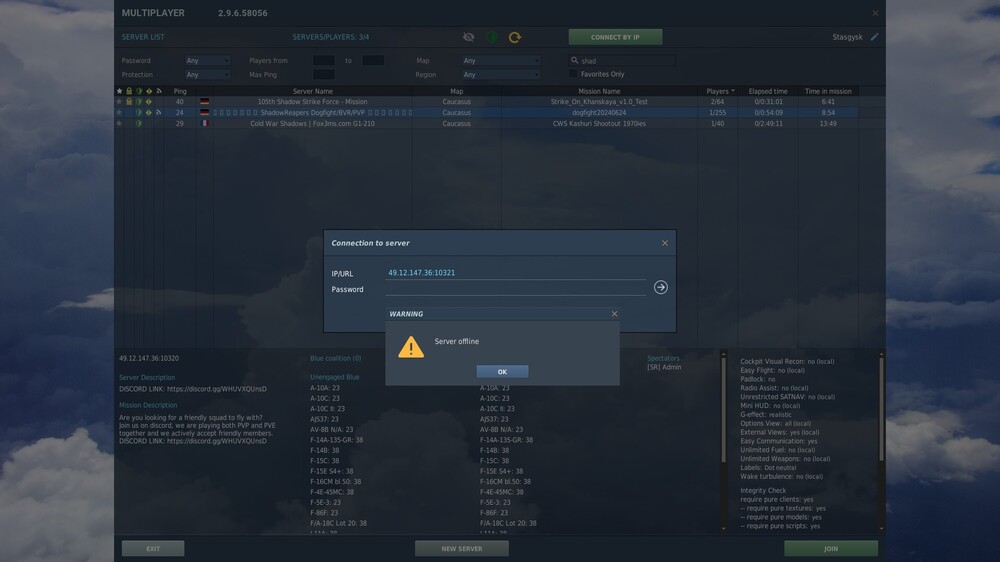Click the Players to maximum field

click(x=373, y=61)
